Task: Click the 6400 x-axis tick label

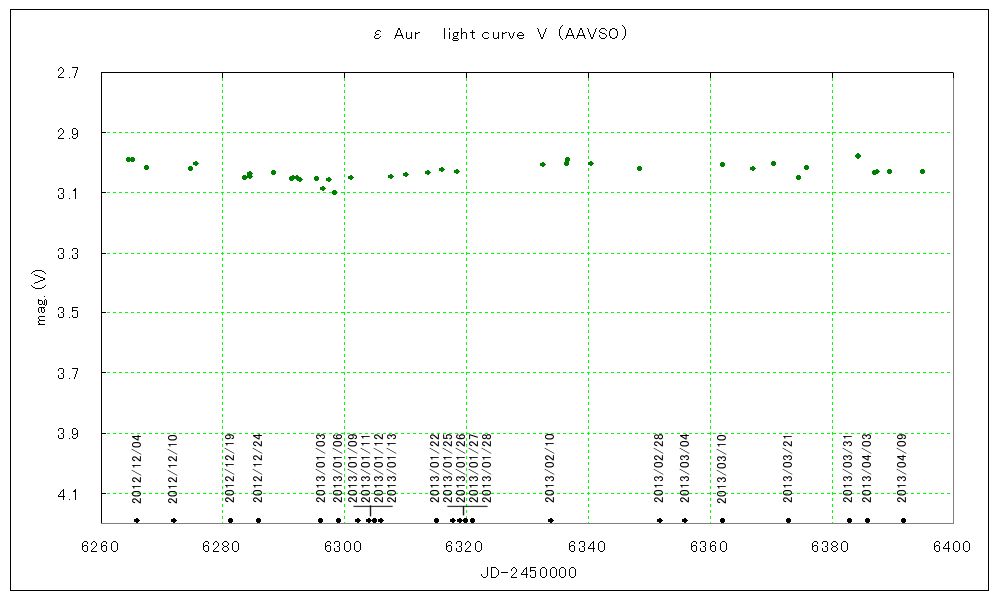Action: point(952,547)
